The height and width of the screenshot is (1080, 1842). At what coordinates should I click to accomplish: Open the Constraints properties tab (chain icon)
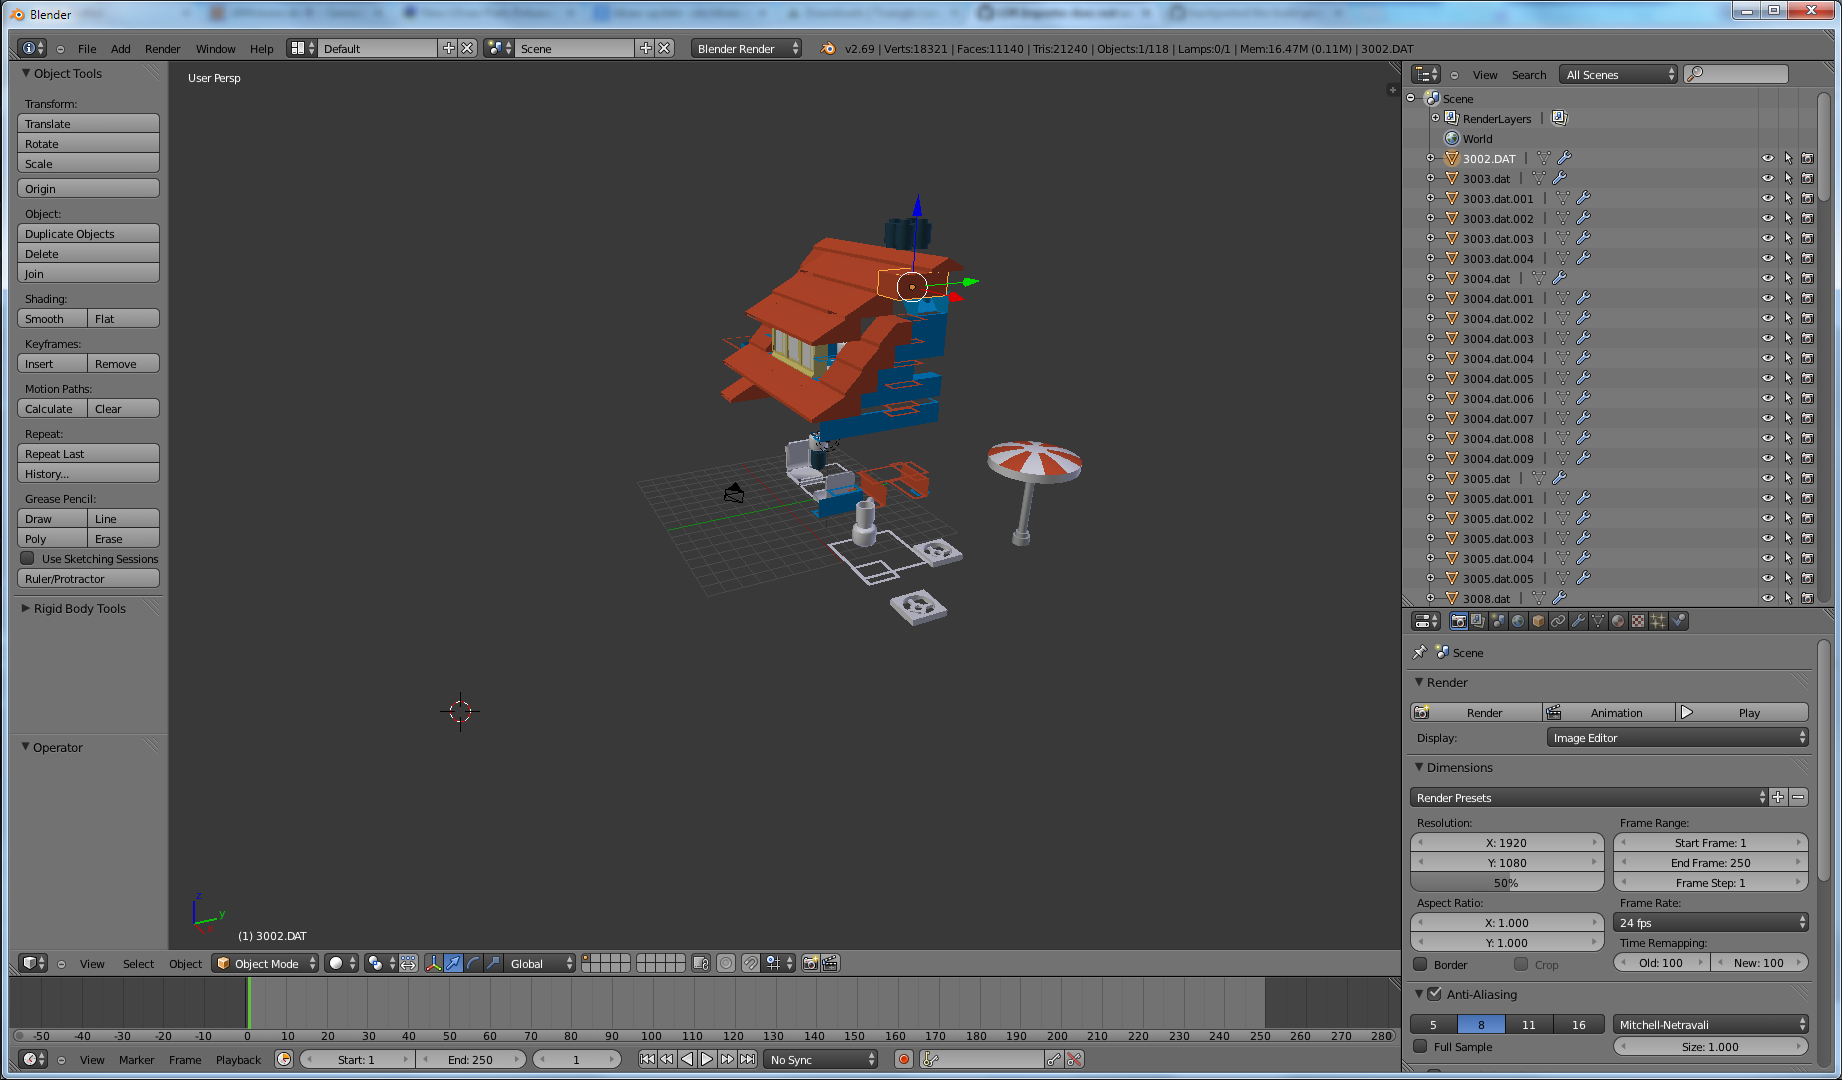click(1558, 621)
